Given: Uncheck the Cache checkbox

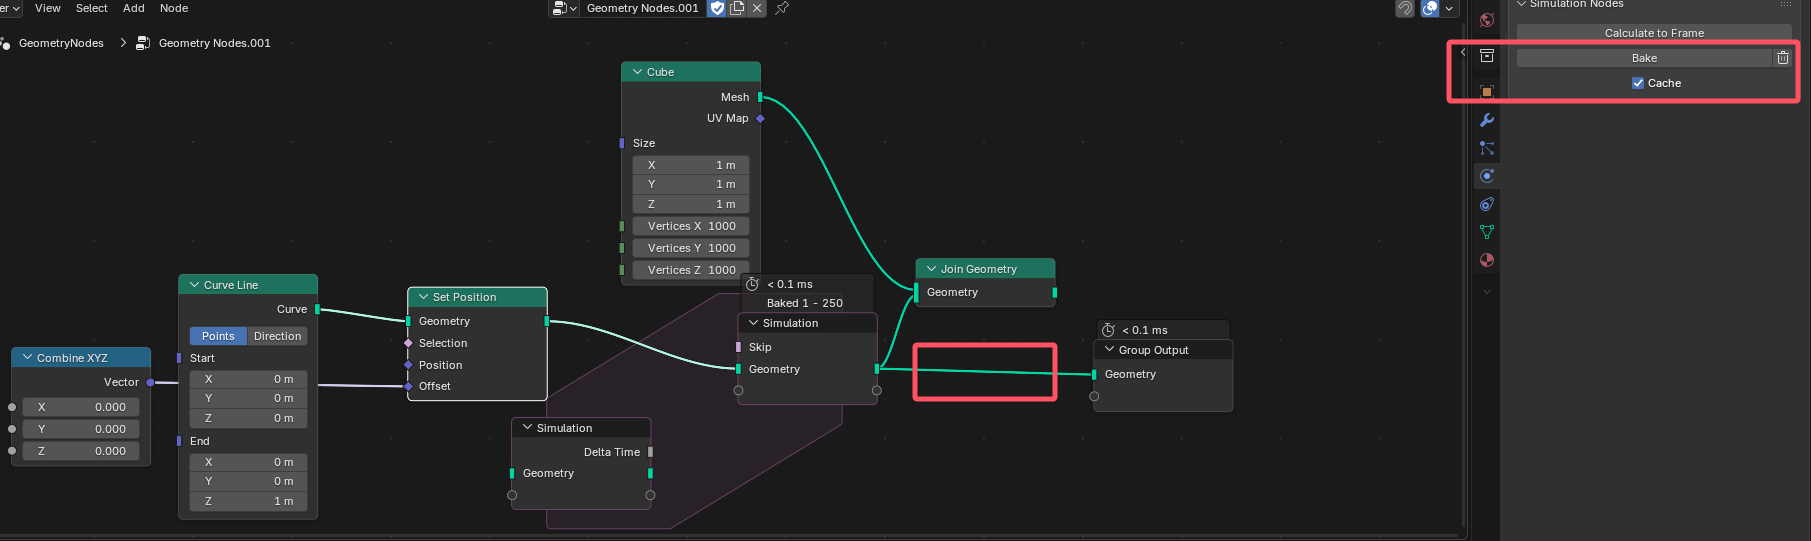Looking at the screenshot, I should point(1638,83).
